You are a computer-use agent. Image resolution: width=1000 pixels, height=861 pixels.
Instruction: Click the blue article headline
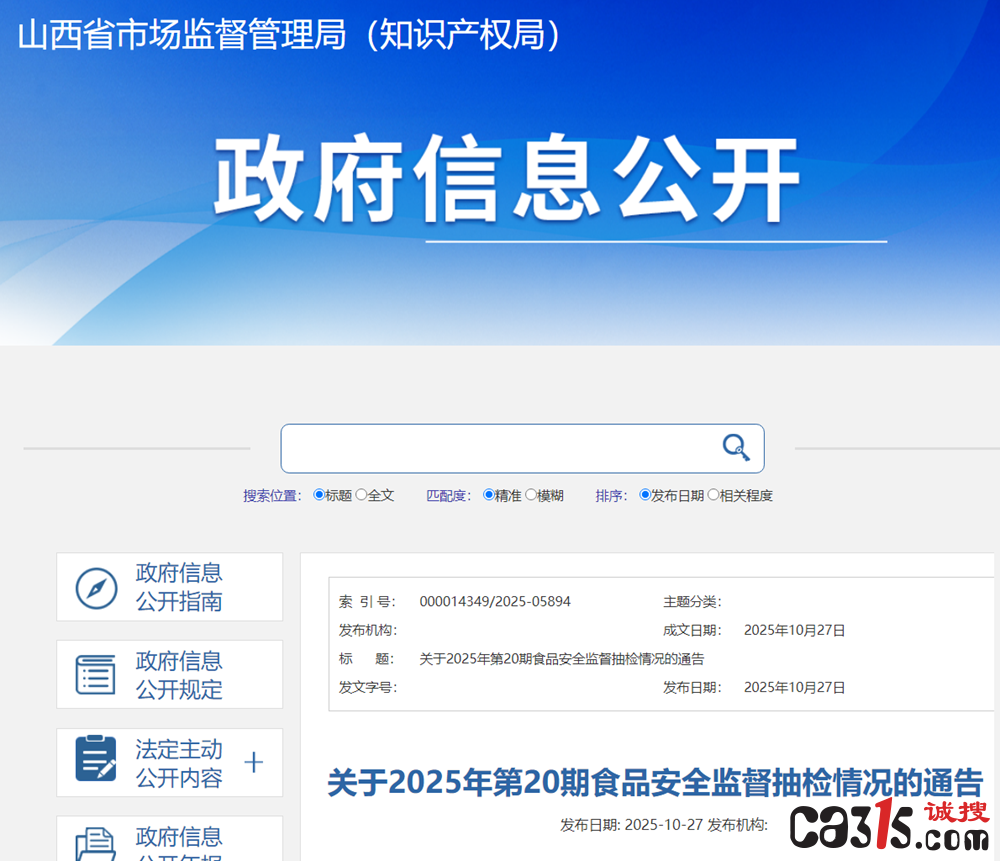tap(656, 783)
